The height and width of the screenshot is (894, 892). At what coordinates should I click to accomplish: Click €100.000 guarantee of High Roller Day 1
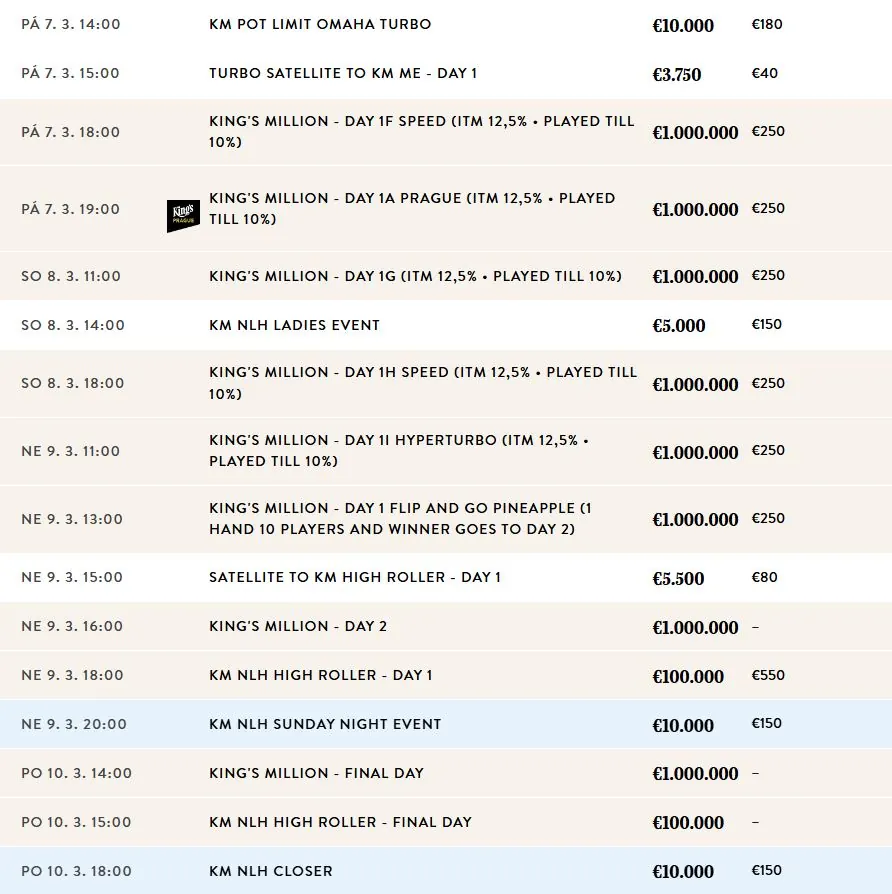coord(688,677)
